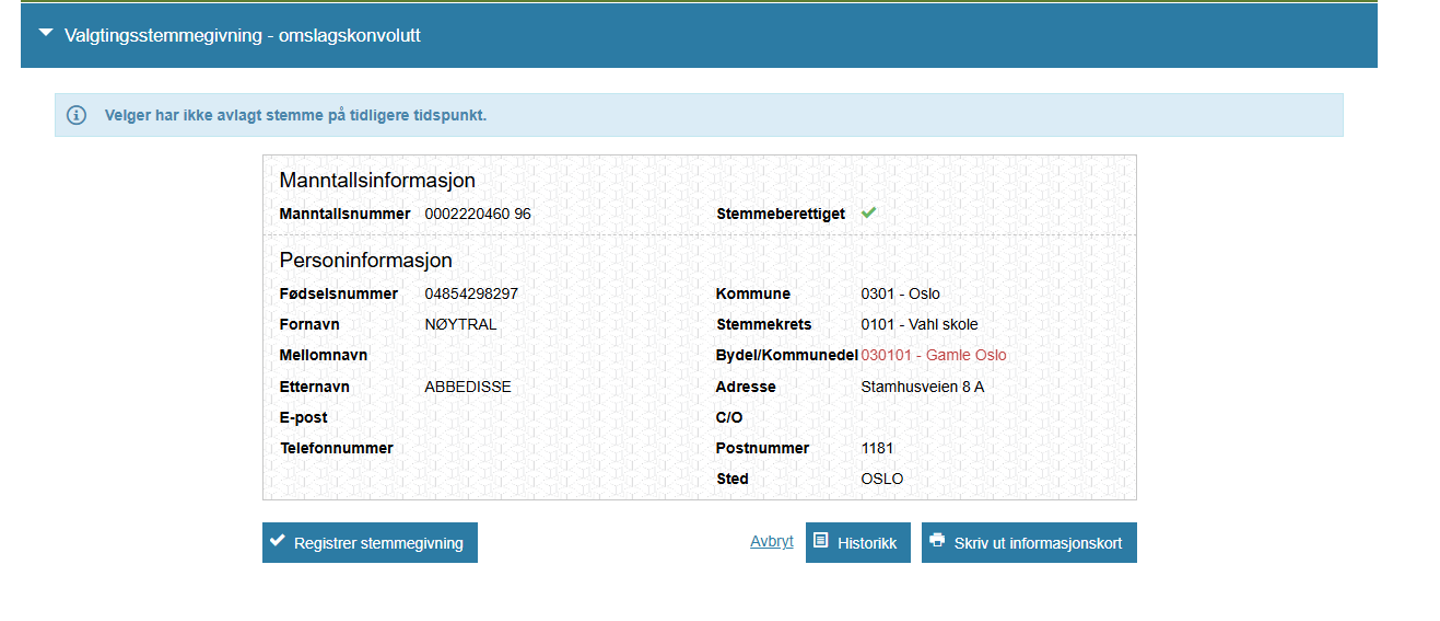Click the Manntallsinformasjon heading
The width and height of the screenshot is (1440, 621).
(x=377, y=180)
